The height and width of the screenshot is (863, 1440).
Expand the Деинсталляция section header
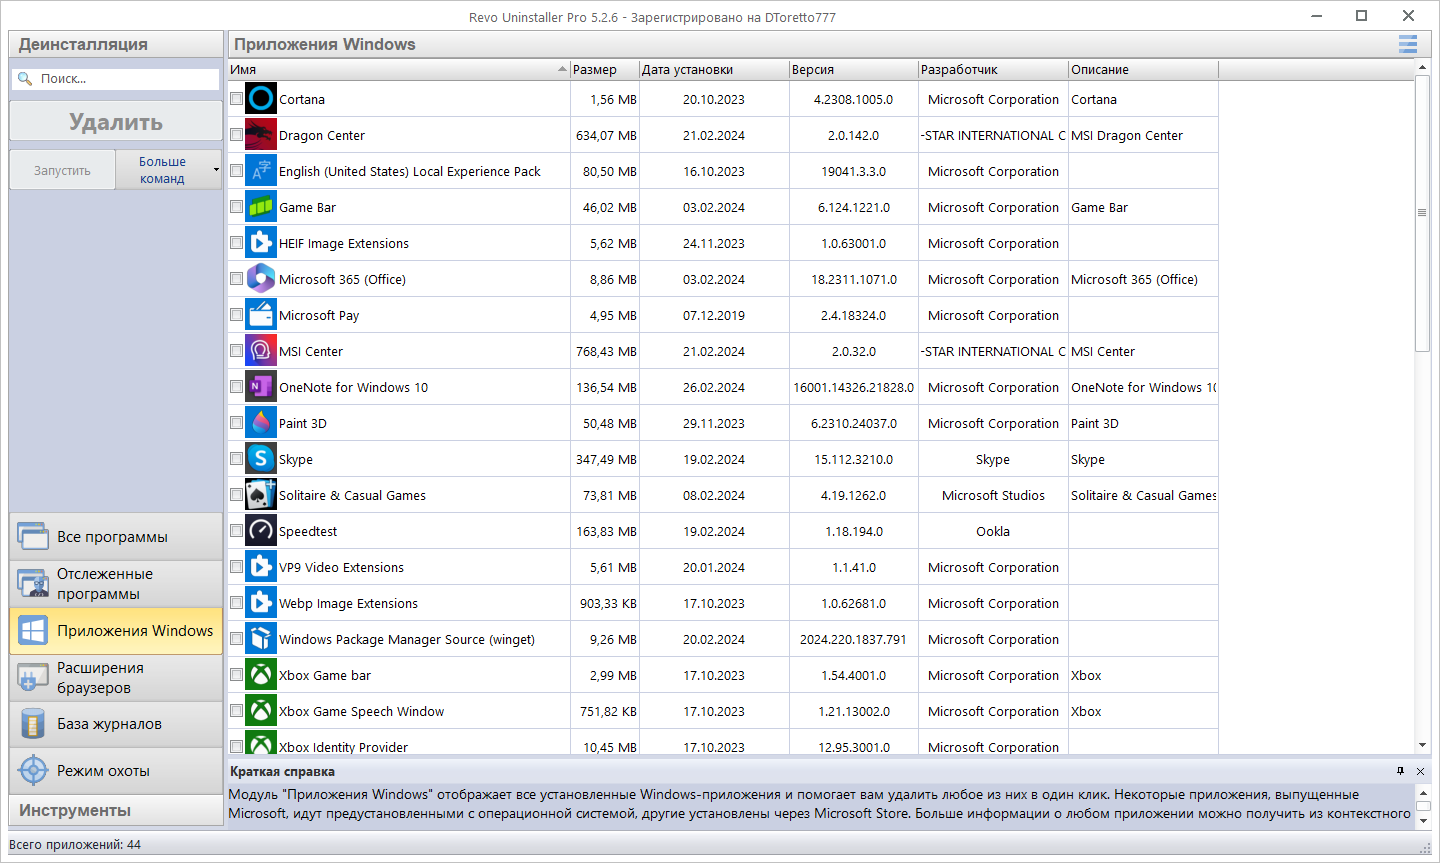(x=116, y=44)
